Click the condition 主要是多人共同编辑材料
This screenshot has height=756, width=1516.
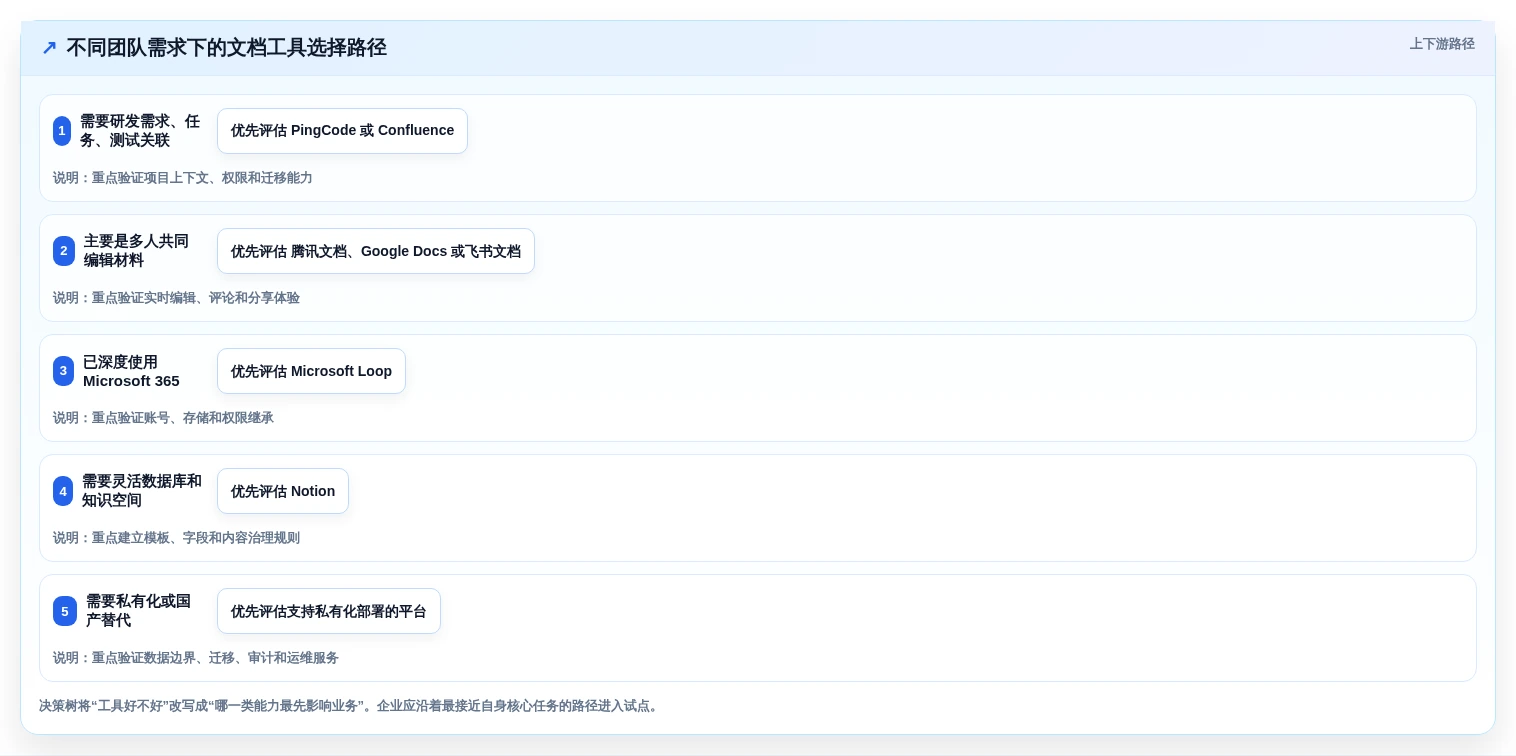(x=136, y=251)
